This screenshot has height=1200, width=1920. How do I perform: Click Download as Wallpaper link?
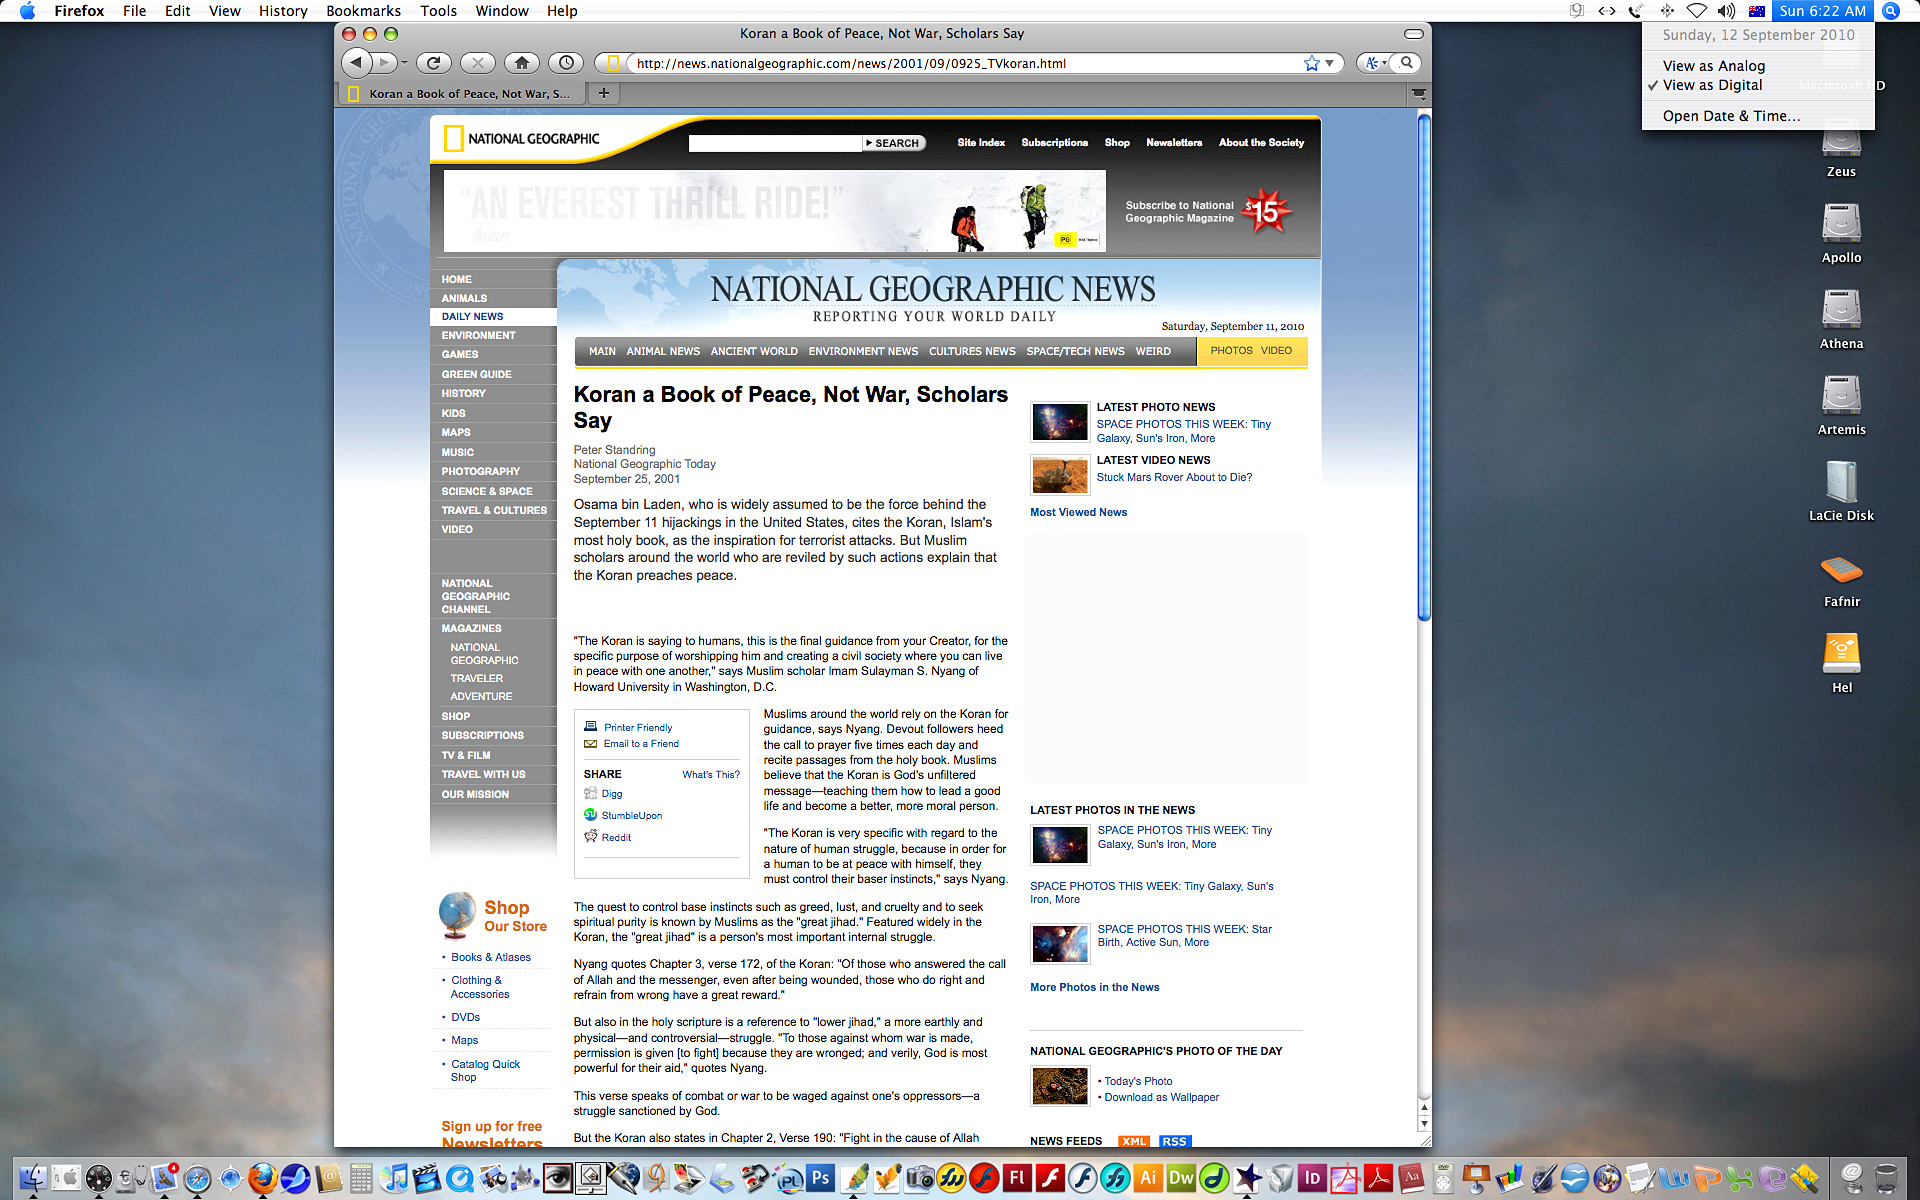[x=1161, y=1097]
